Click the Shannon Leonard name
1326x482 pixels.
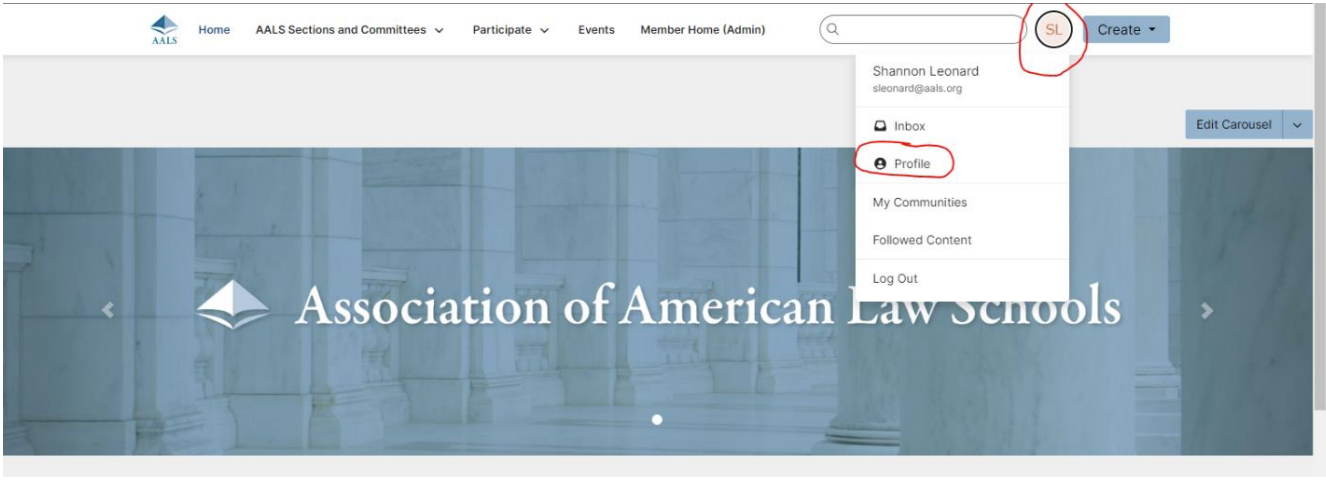925,71
